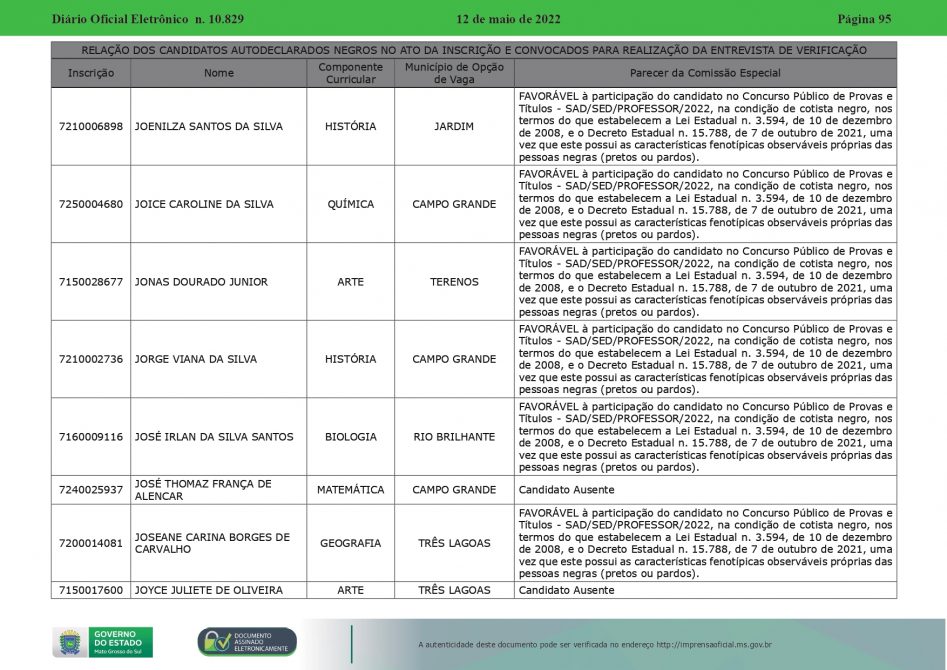Click Candidato Ausente for José Thomaz França
The image size is (947, 670).
coord(566,490)
